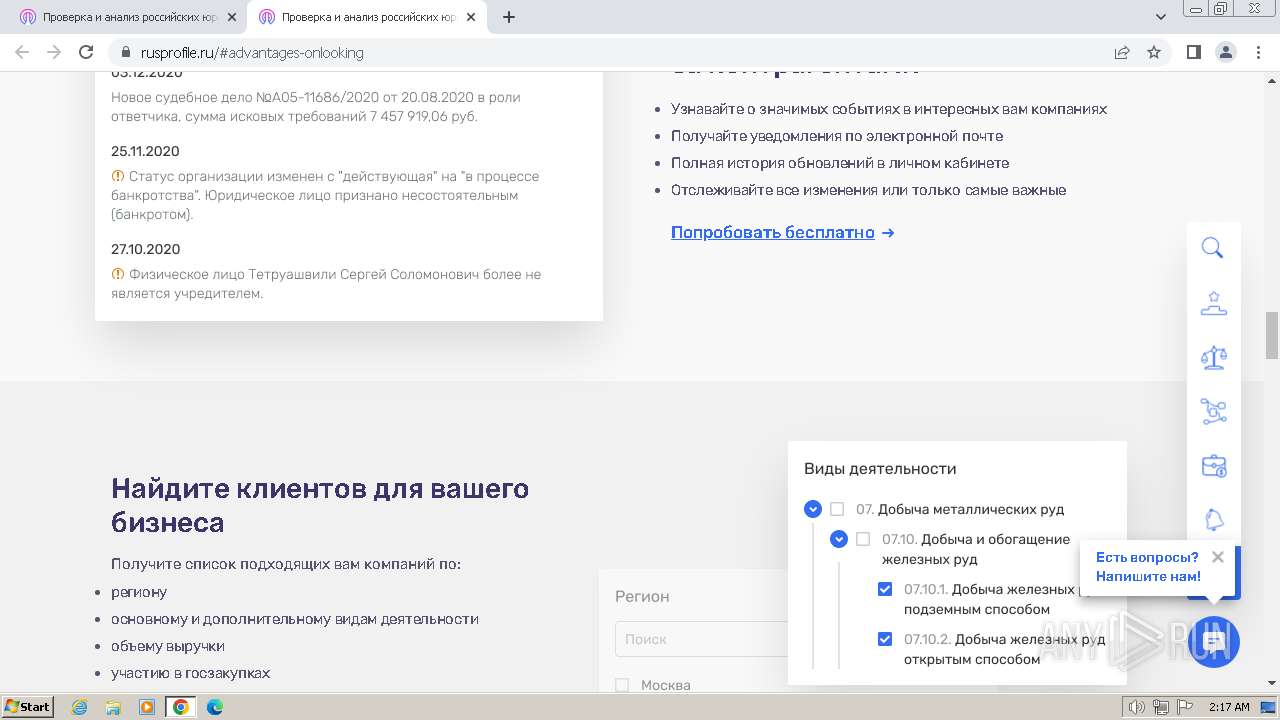Select the '27.10.2020' event date
1280x720 pixels.
pos(145,249)
